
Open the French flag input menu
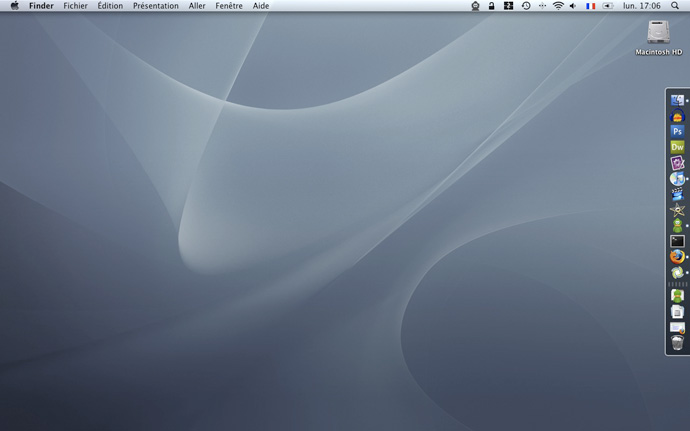(x=590, y=6)
